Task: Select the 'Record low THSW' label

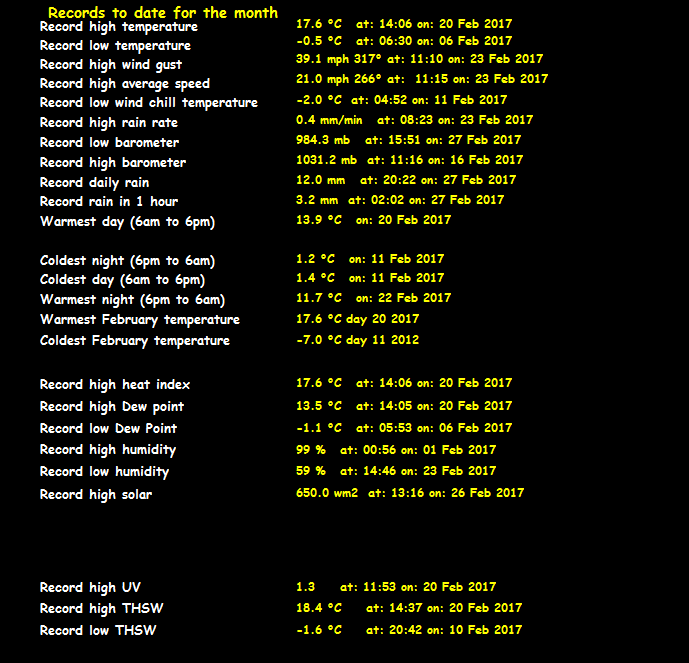Action: point(98,631)
